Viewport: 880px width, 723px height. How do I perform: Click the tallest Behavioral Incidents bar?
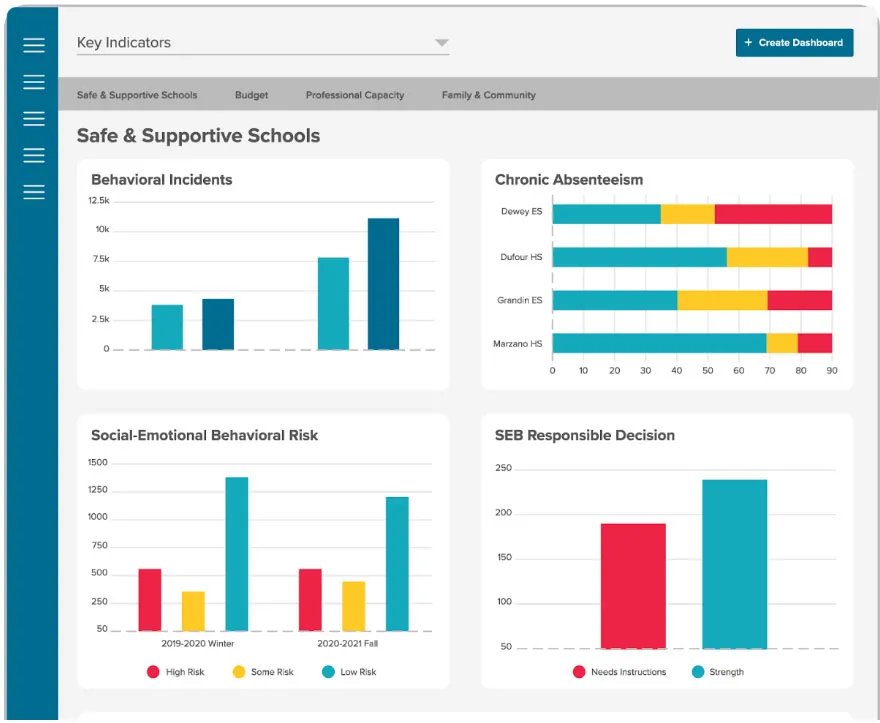click(x=383, y=283)
